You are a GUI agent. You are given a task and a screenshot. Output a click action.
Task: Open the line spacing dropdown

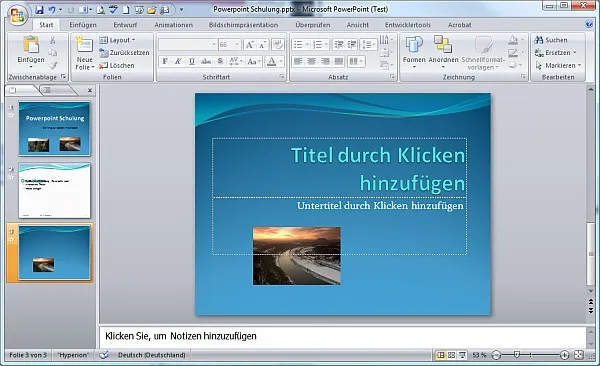coord(368,45)
